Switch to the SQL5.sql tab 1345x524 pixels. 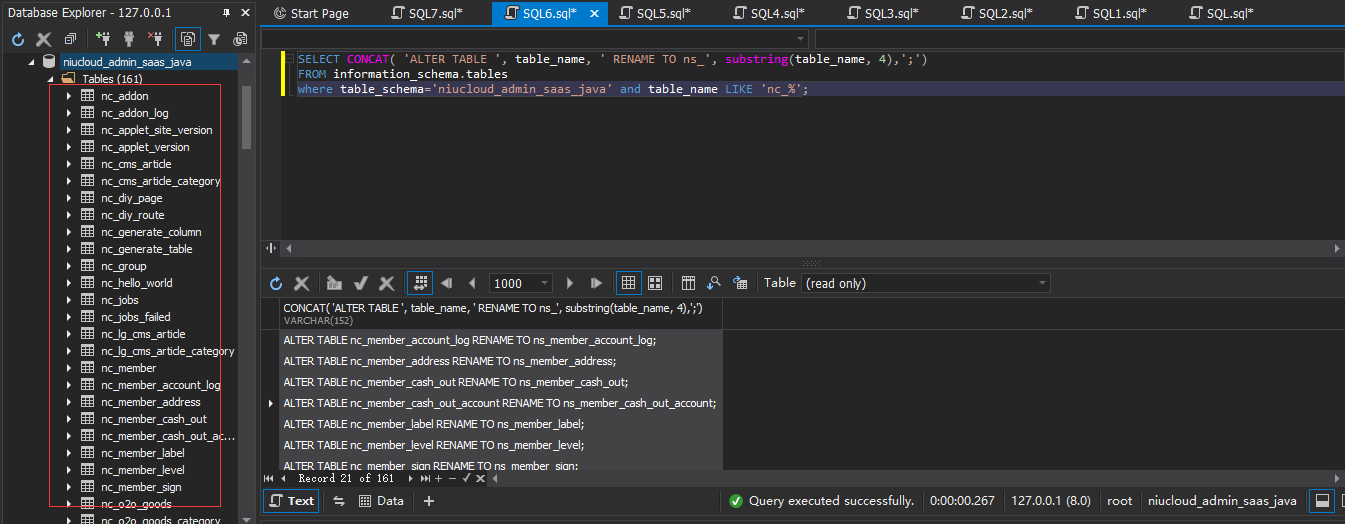656,13
